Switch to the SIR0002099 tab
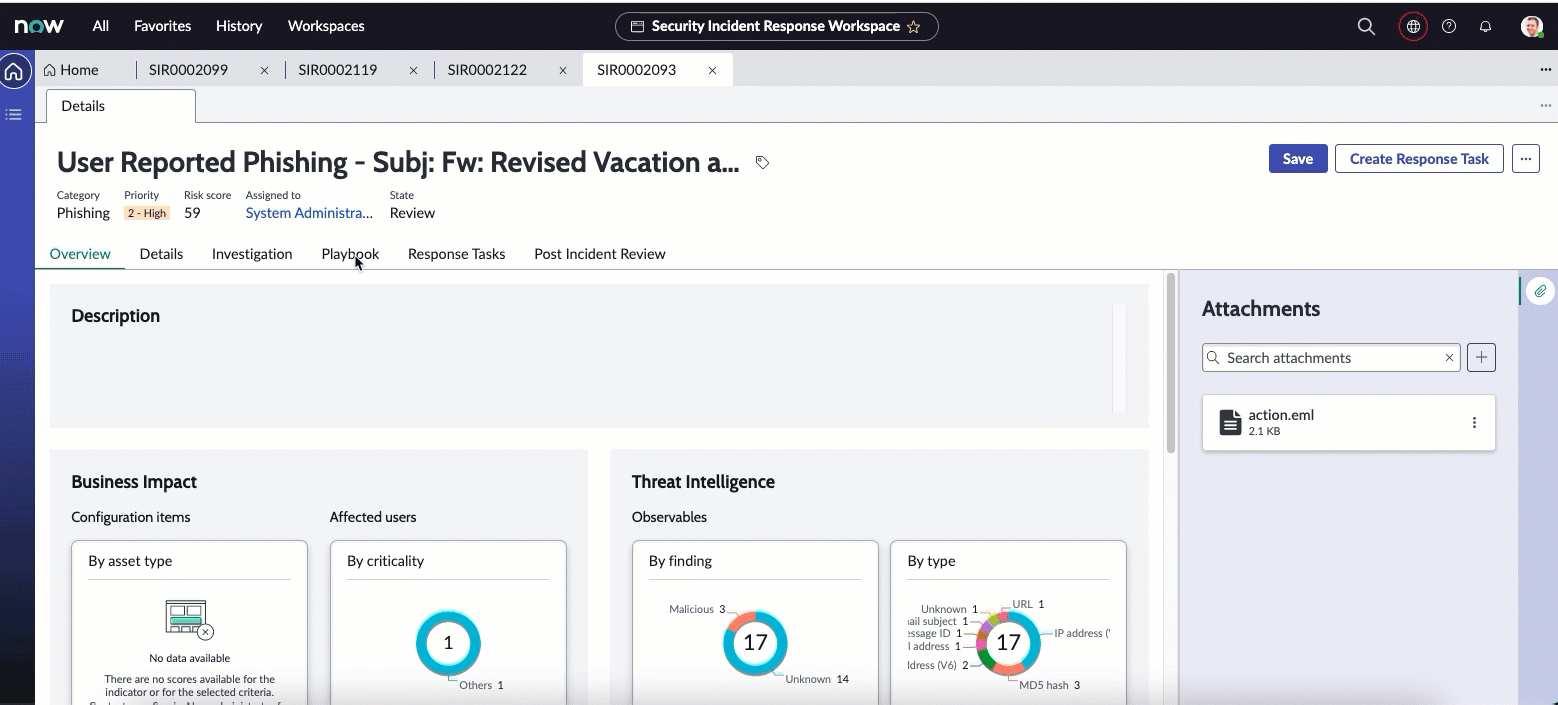This screenshot has width=1558, height=705. coord(188,70)
